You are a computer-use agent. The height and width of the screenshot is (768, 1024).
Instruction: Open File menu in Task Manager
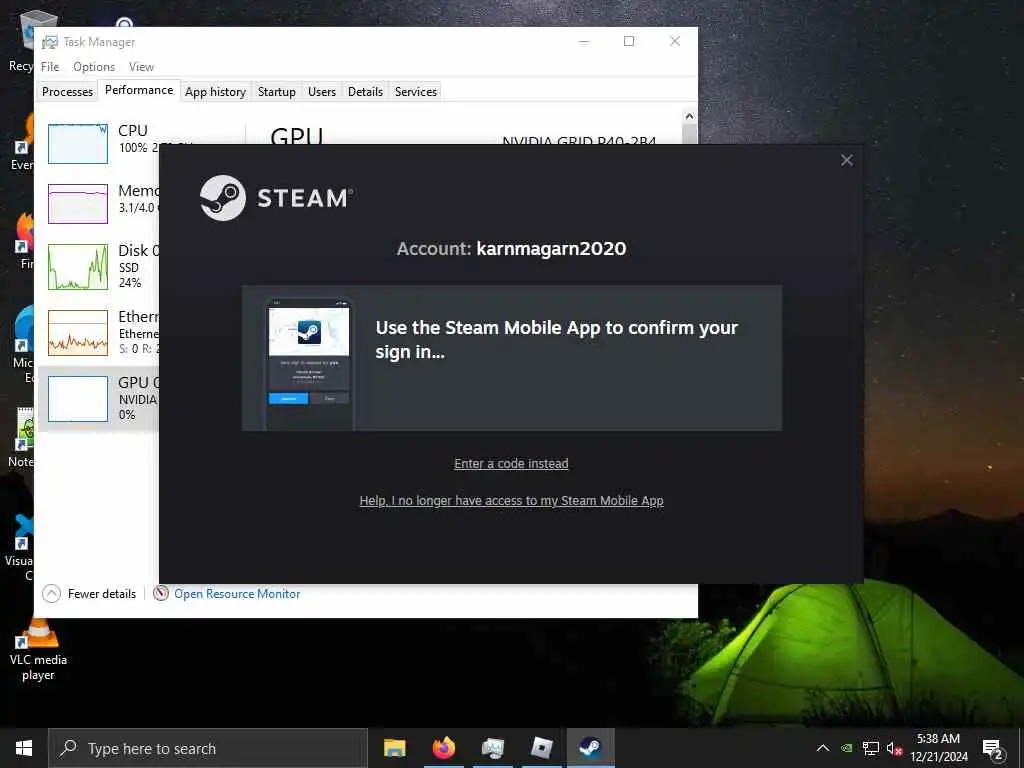(50, 67)
